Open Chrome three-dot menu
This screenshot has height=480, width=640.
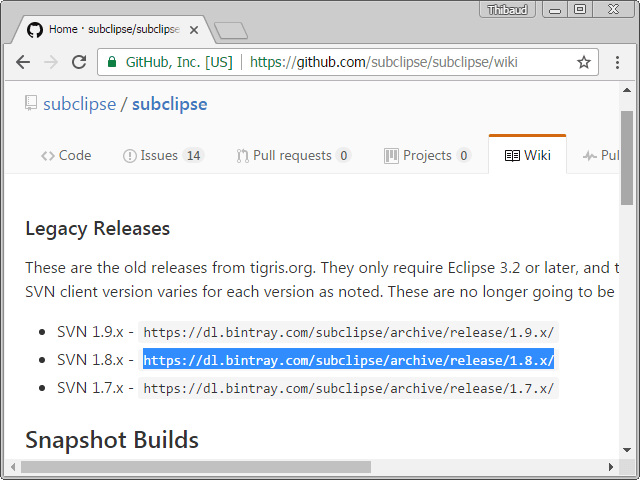pos(617,62)
